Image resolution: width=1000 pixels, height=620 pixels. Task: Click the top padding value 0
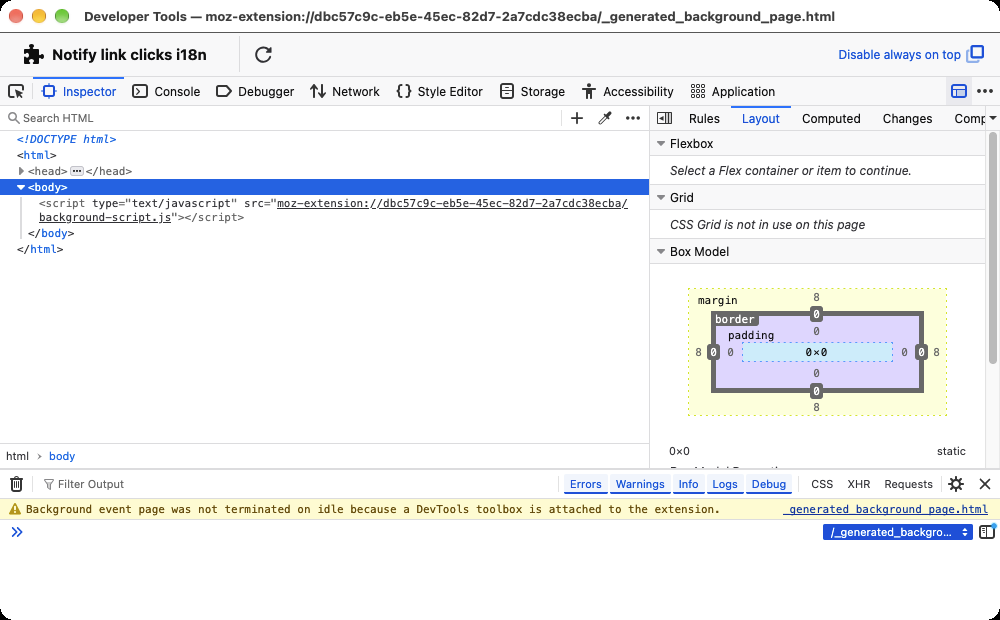(x=816, y=331)
